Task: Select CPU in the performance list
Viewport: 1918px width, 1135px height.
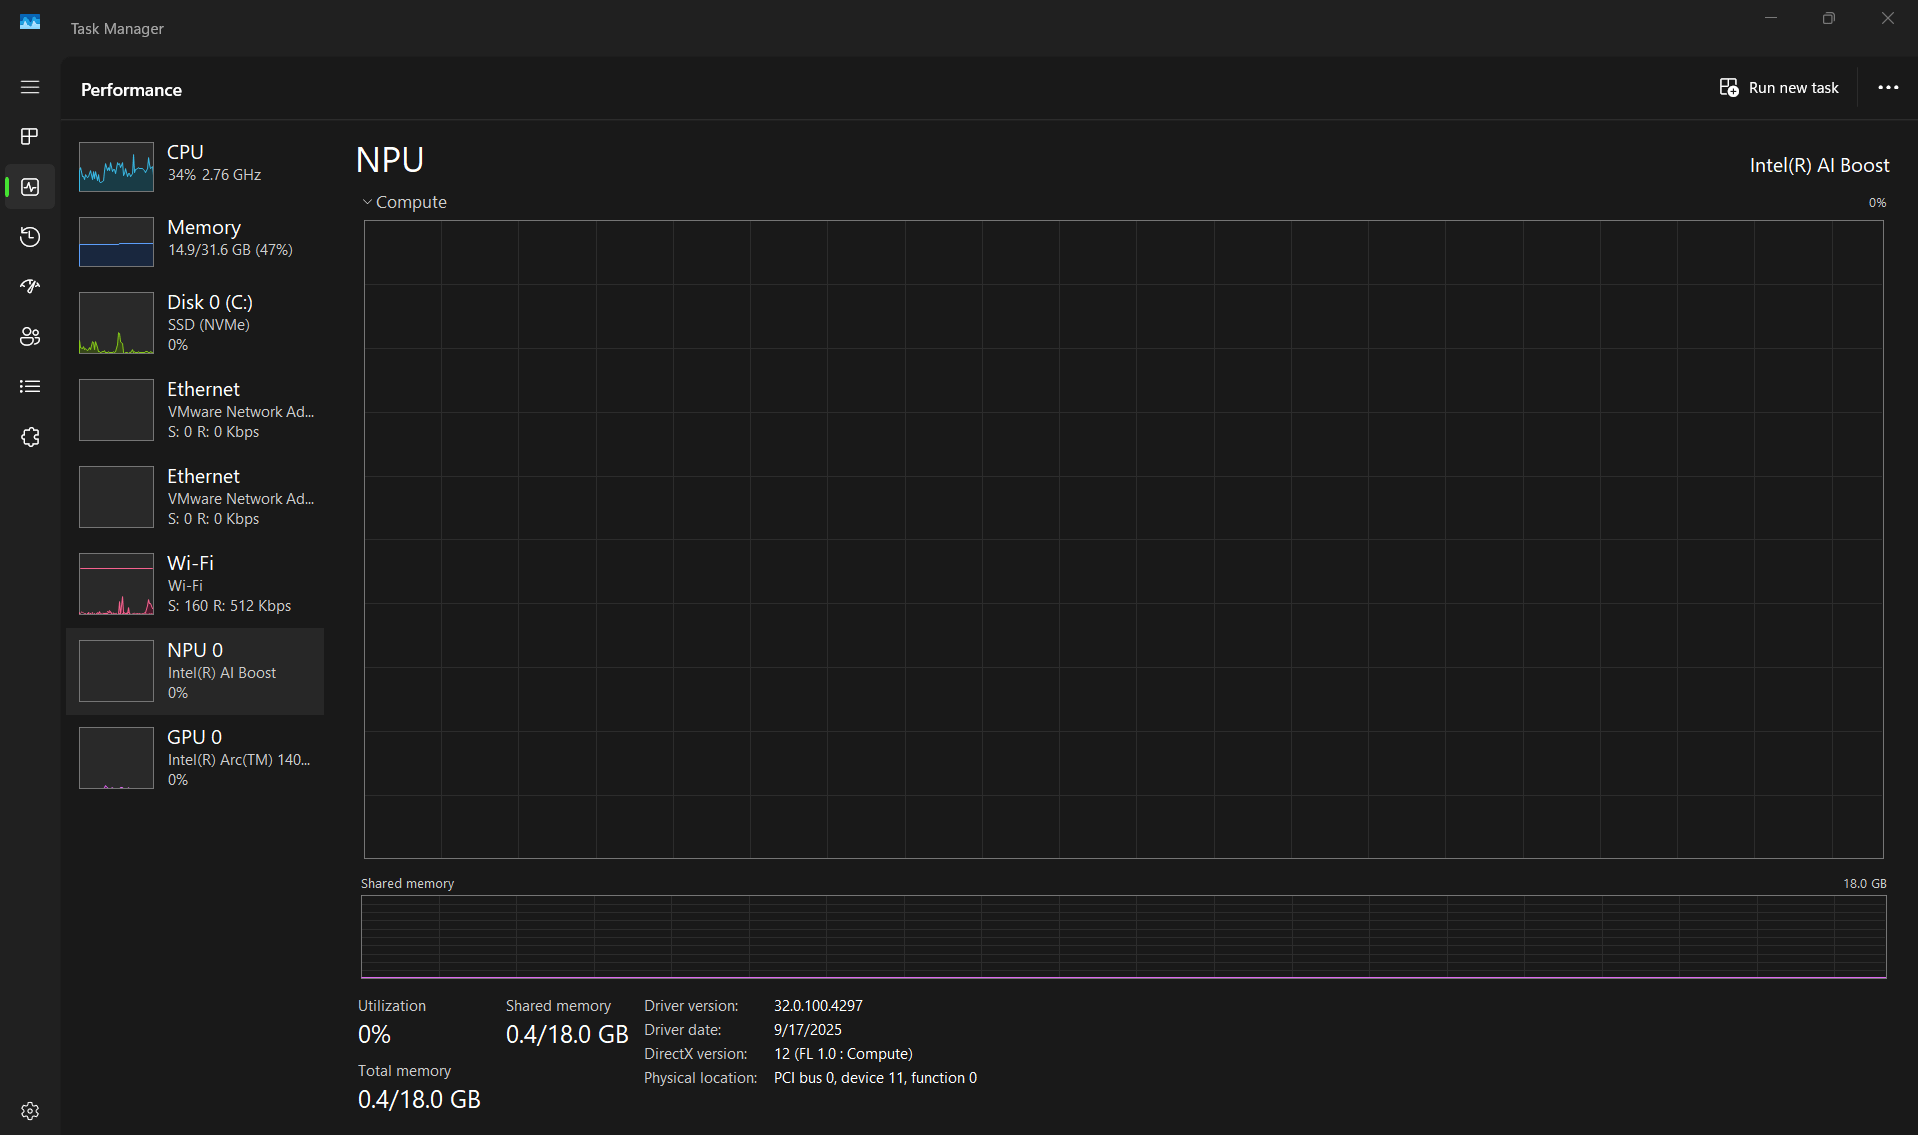Action: pos(195,165)
